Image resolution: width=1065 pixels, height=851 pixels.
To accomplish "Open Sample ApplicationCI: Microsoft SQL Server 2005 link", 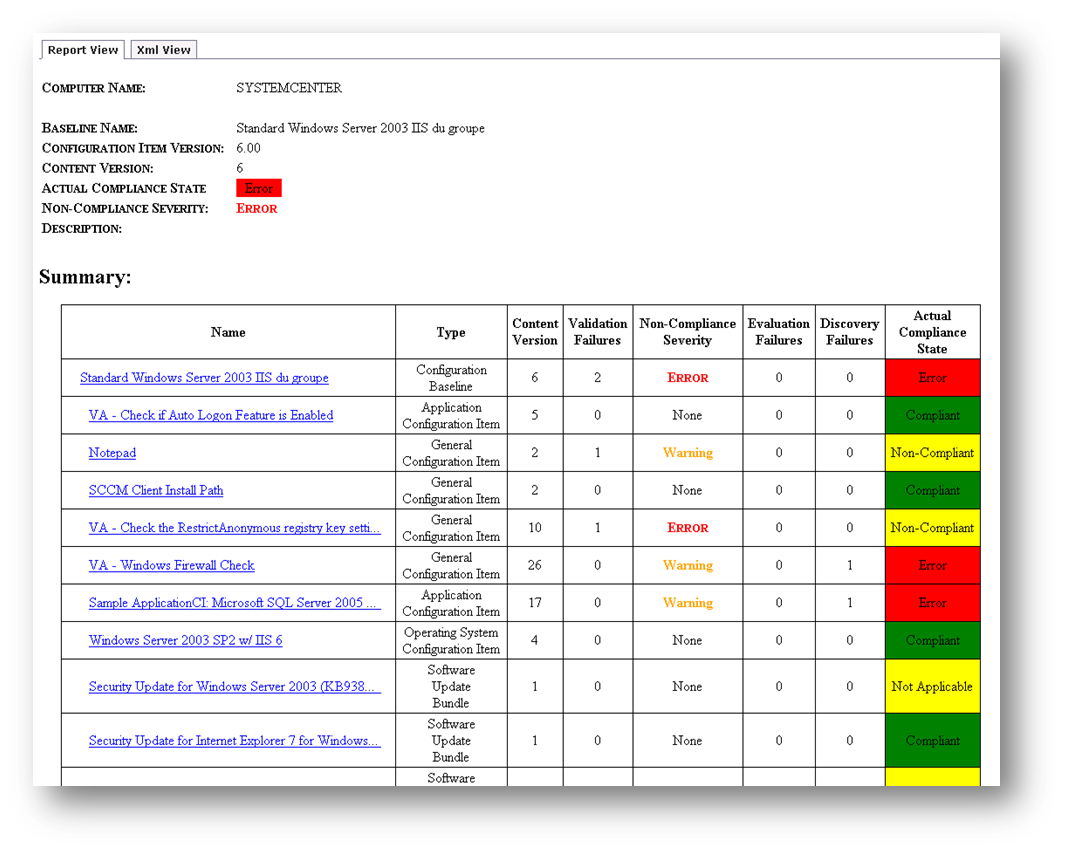I will (234, 603).
